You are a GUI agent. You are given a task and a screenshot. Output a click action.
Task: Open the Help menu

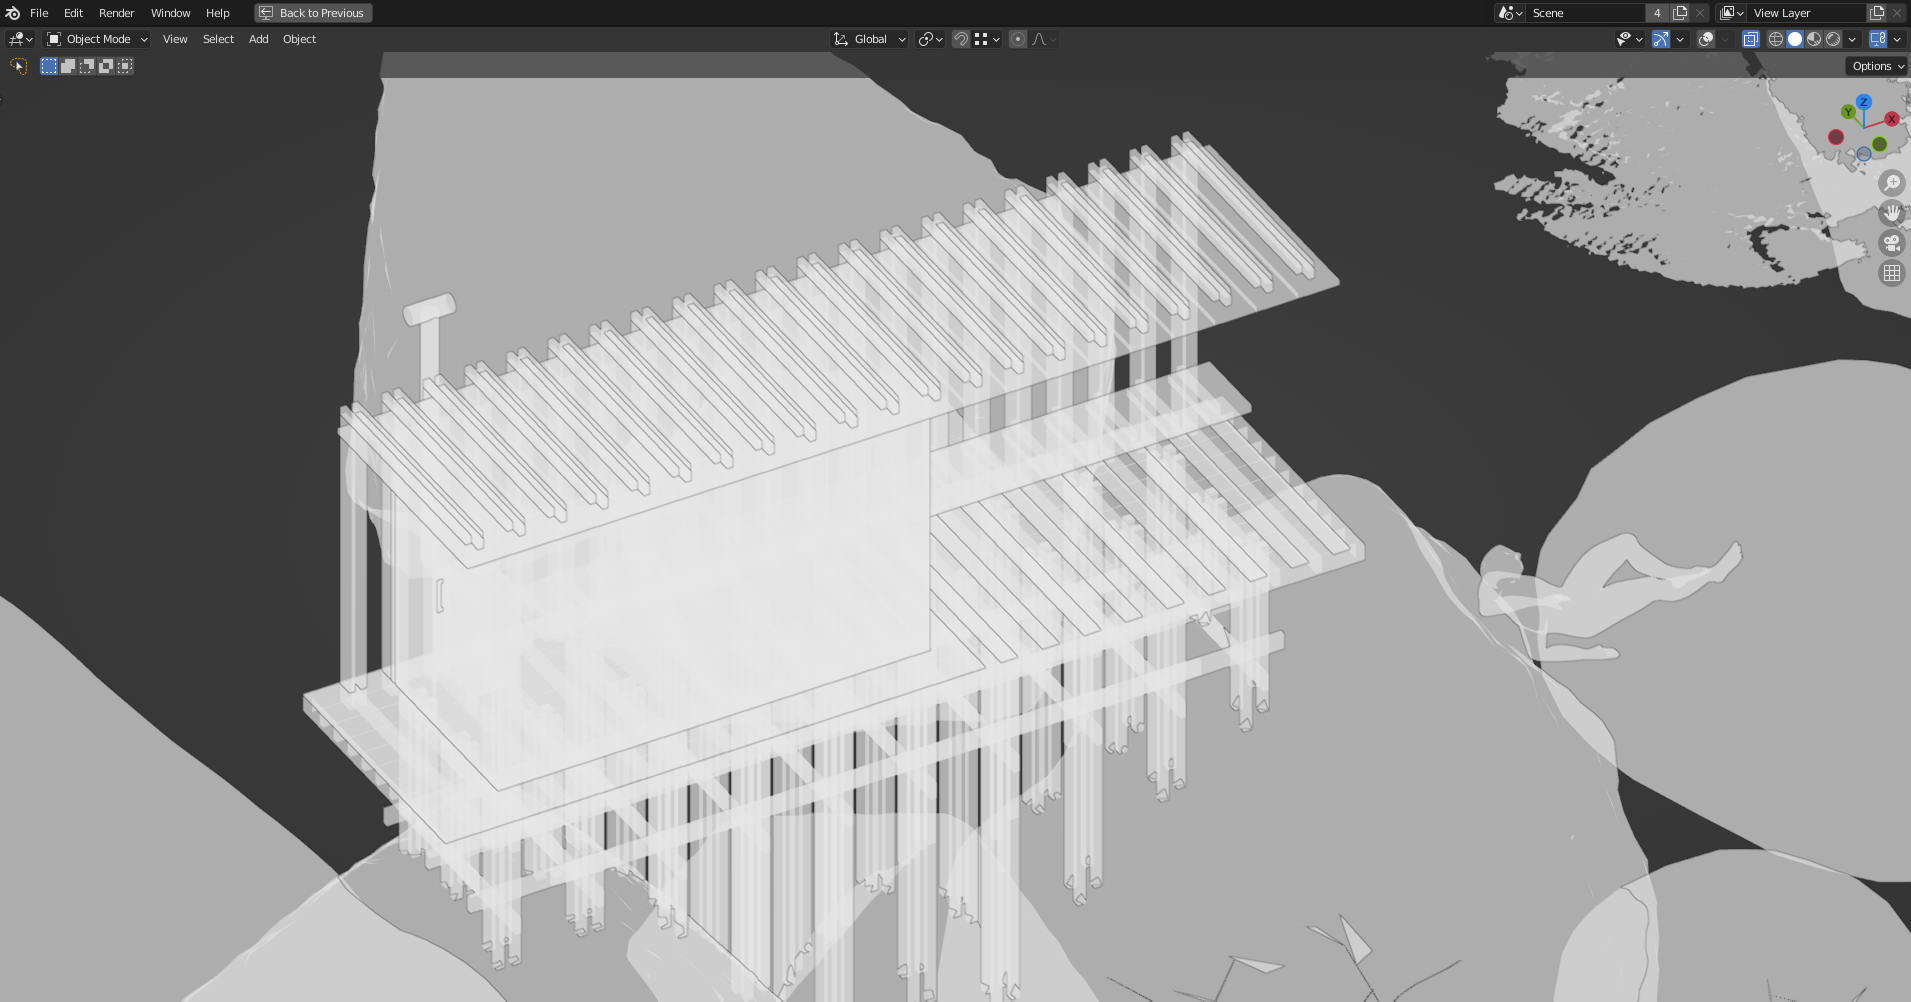217,13
